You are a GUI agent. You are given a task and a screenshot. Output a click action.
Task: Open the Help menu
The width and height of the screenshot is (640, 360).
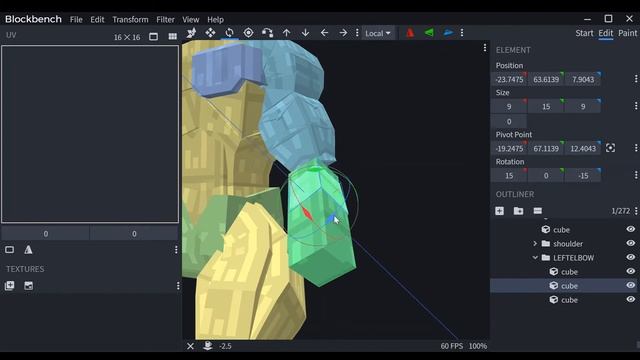pos(215,20)
